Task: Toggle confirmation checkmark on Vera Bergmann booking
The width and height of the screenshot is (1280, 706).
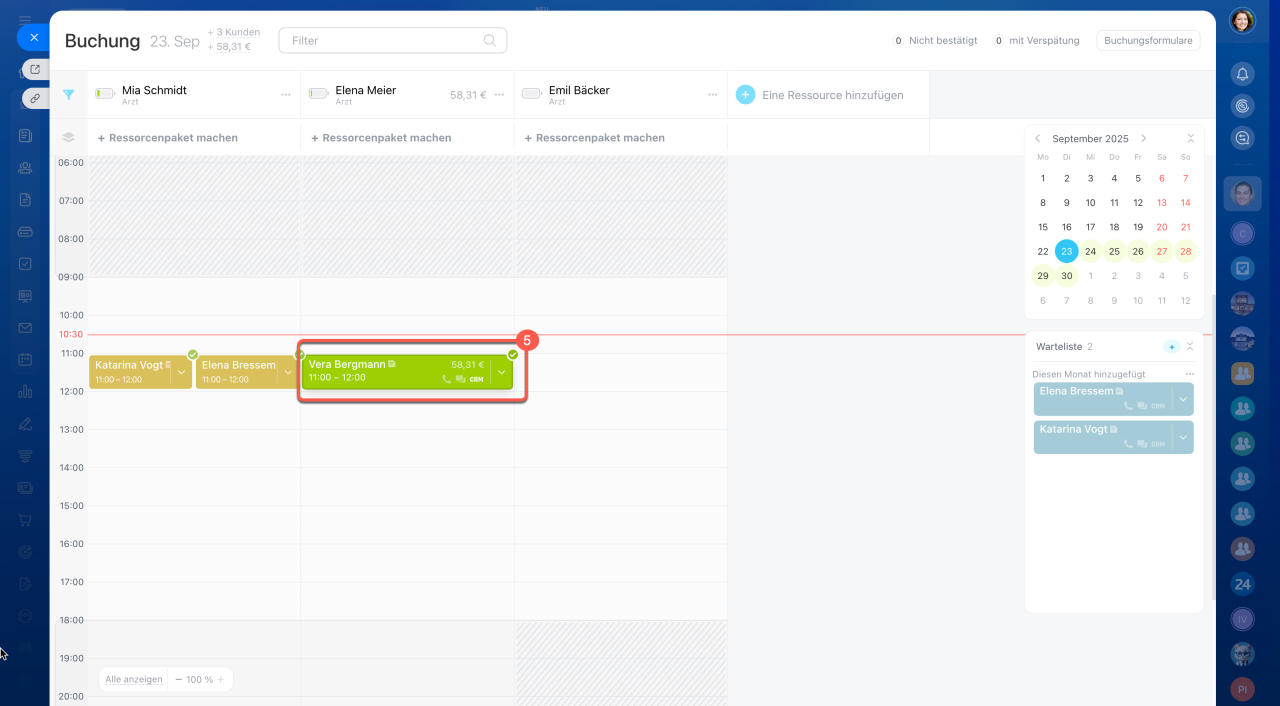Action: (513, 354)
